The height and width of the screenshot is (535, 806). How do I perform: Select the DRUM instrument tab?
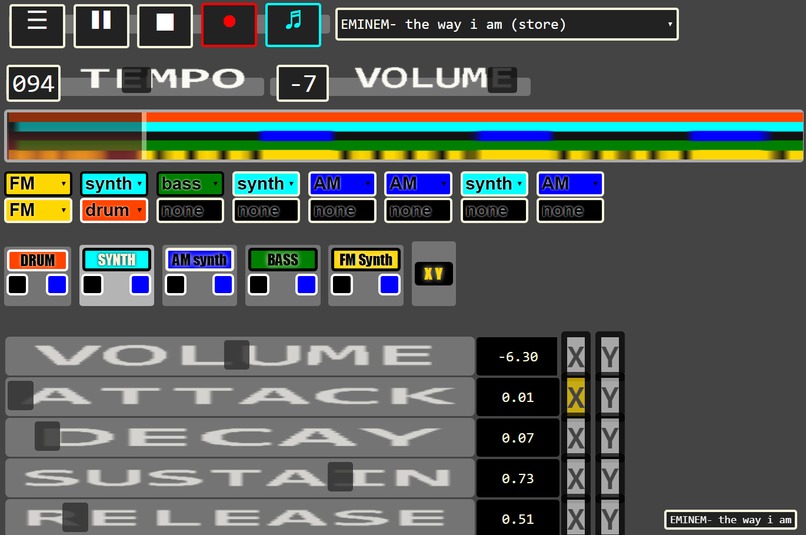pyautogui.click(x=37, y=260)
